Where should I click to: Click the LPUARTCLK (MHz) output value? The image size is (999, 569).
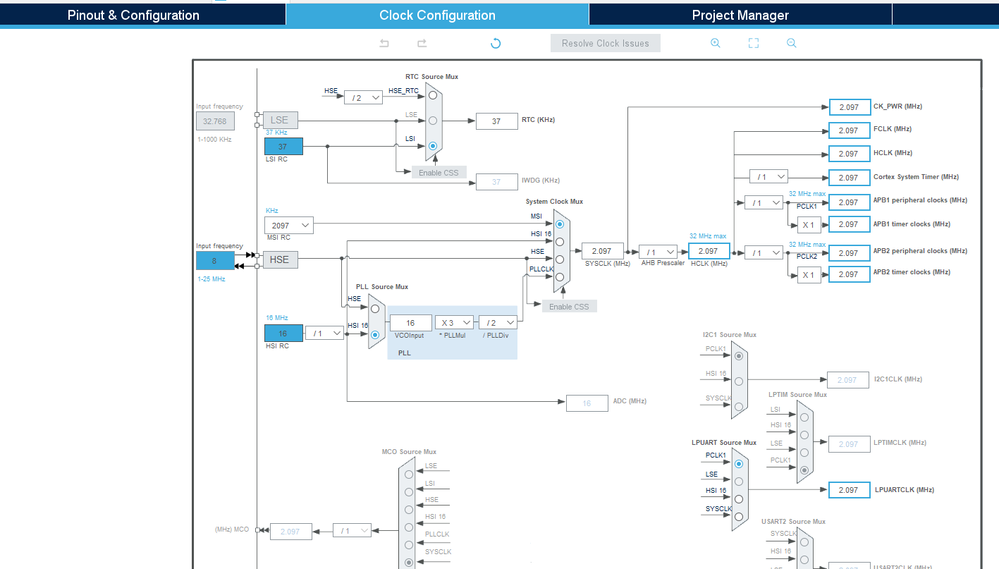pos(849,490)
